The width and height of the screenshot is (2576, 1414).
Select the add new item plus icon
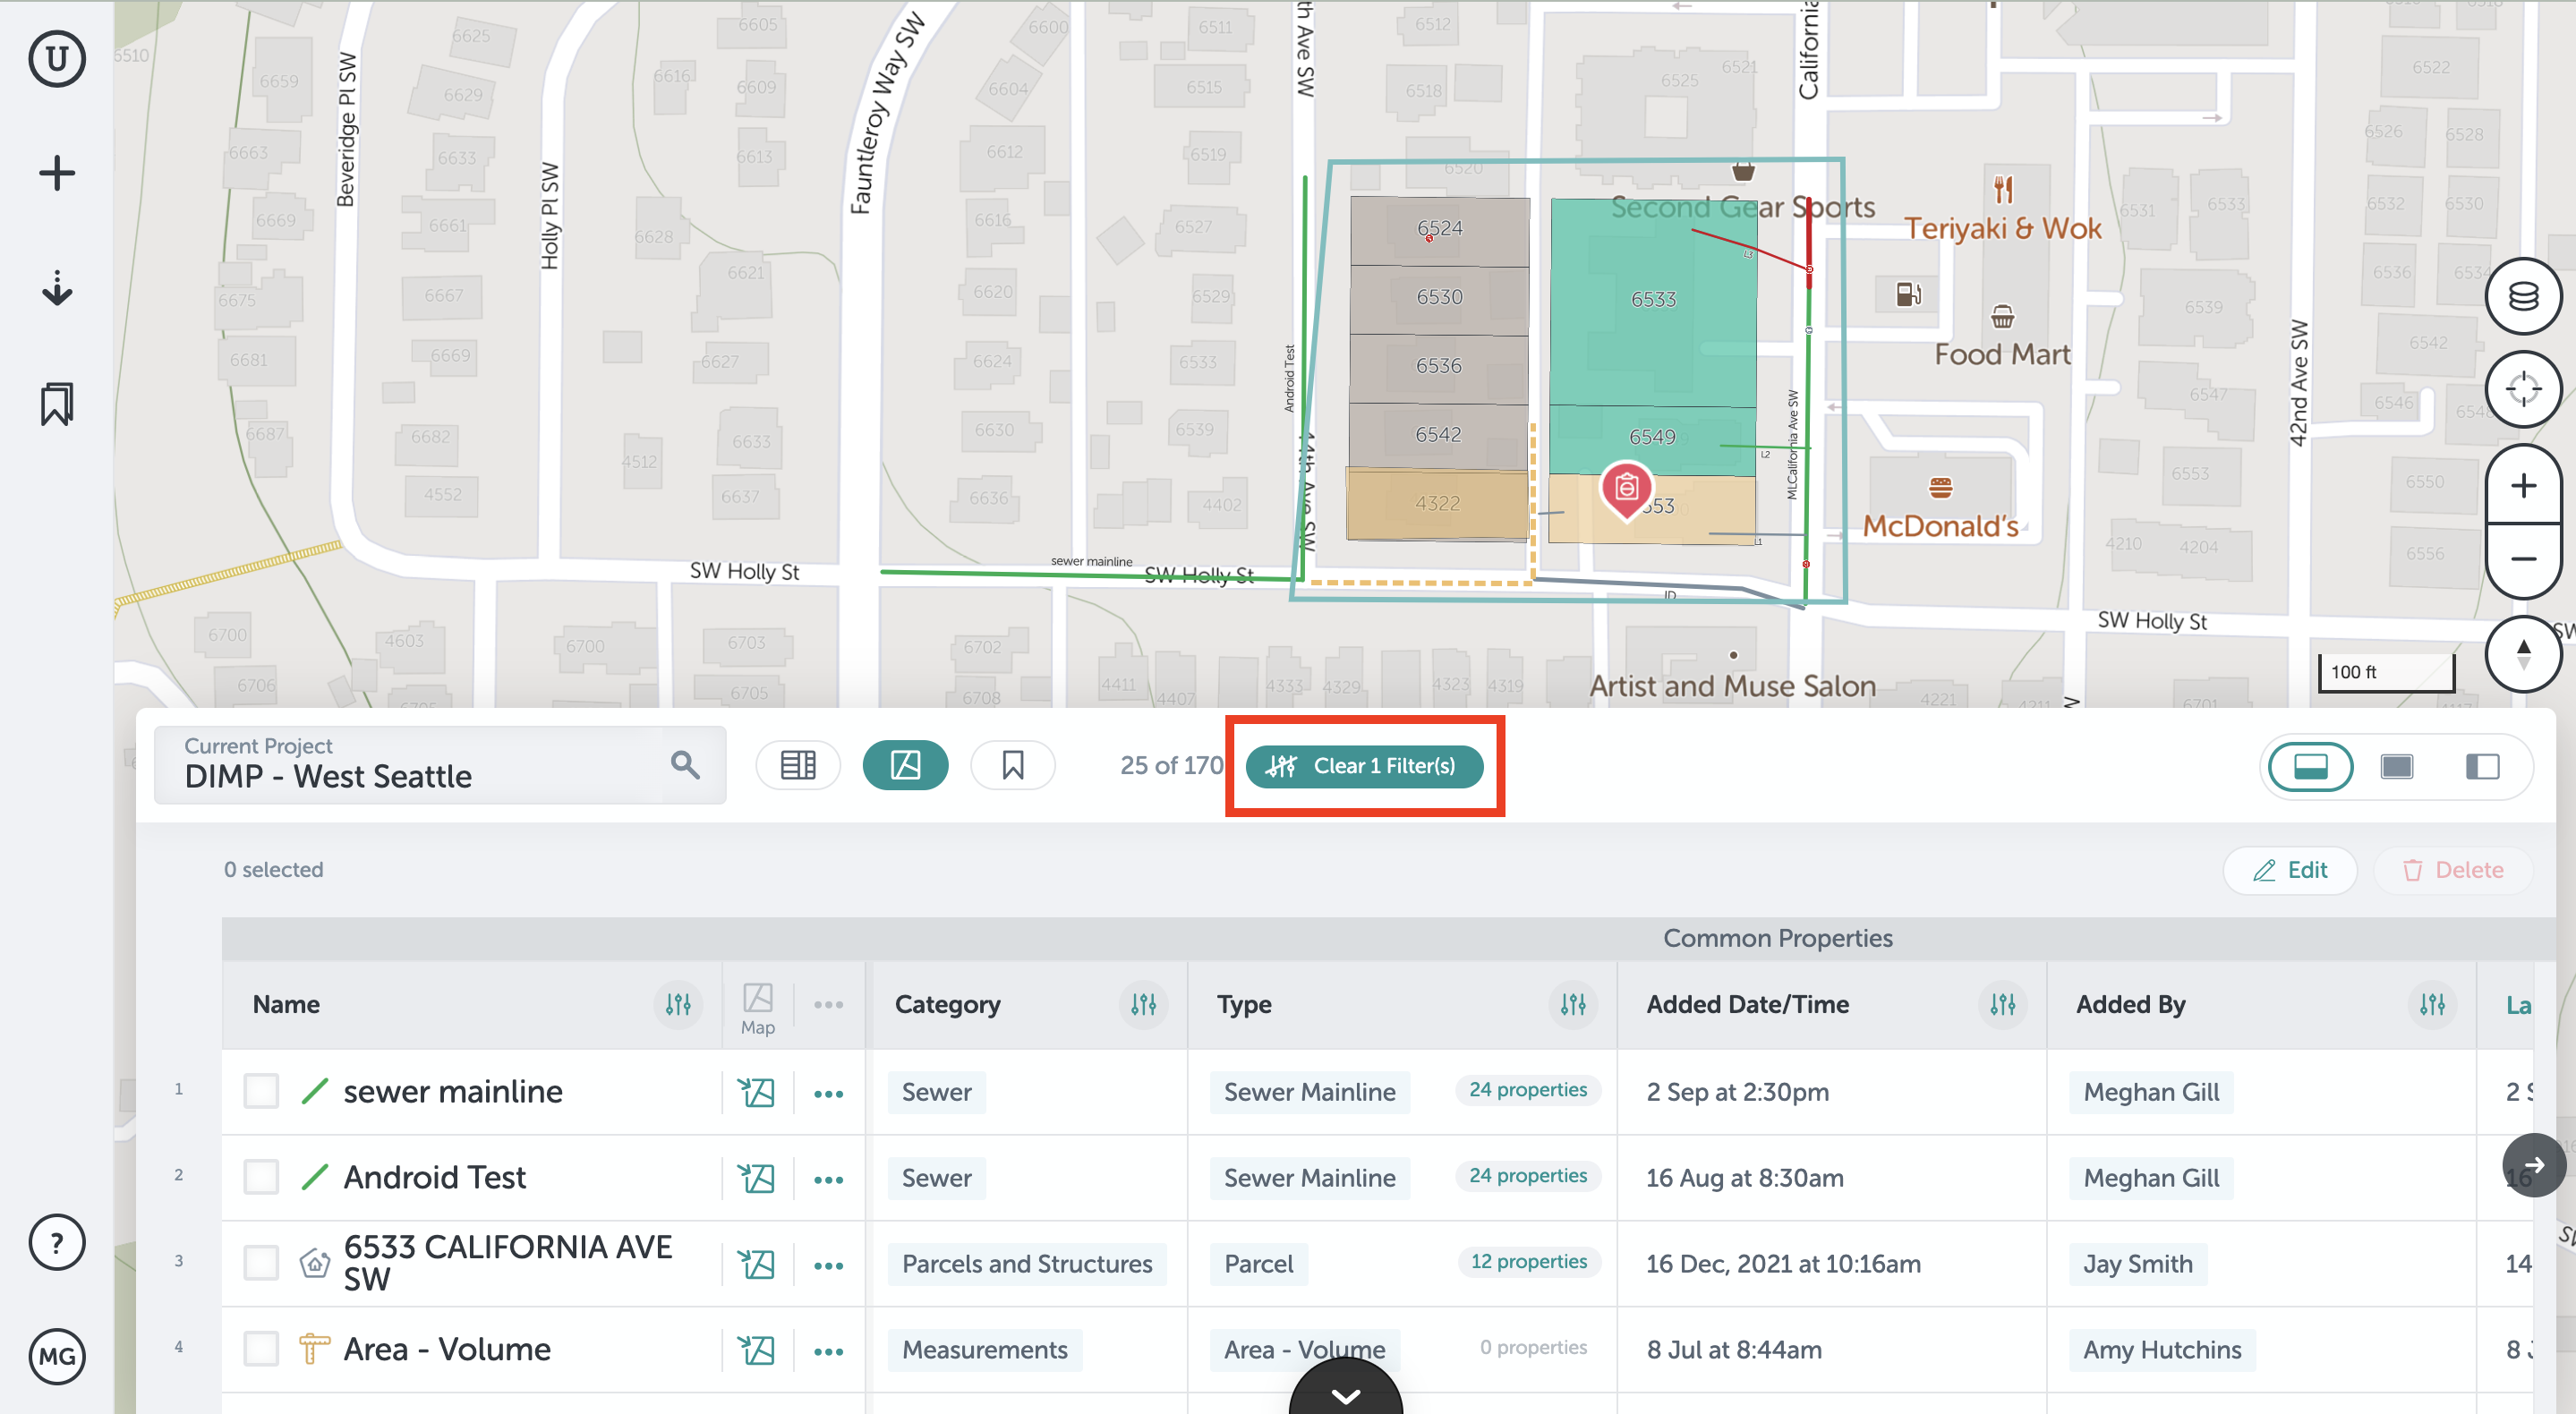(x=57, y=172)
